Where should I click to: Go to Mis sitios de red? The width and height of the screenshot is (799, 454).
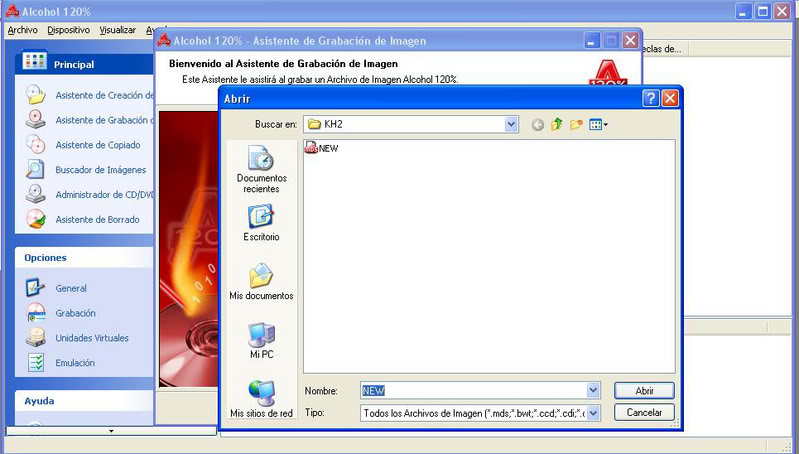(x=261, y=399)
